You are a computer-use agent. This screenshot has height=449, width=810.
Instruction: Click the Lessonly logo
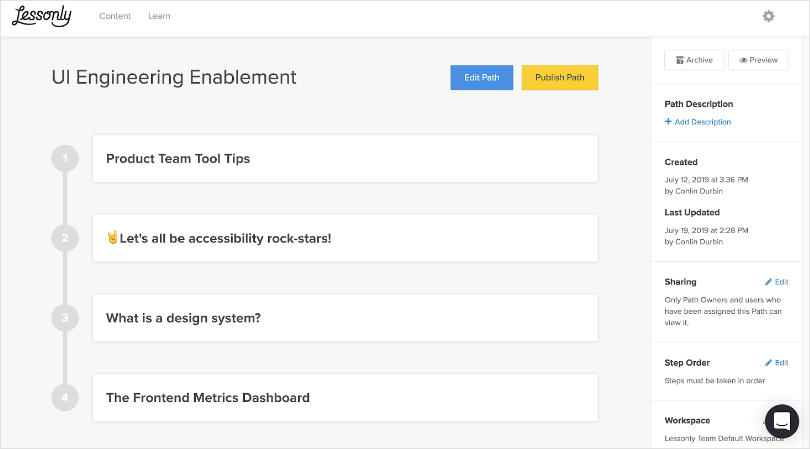pyautogui.click(x=38, y=16)
